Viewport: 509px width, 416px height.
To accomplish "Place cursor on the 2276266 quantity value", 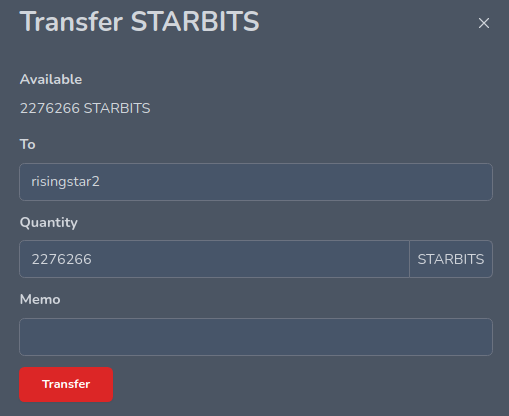I will (x=61, y=259).
